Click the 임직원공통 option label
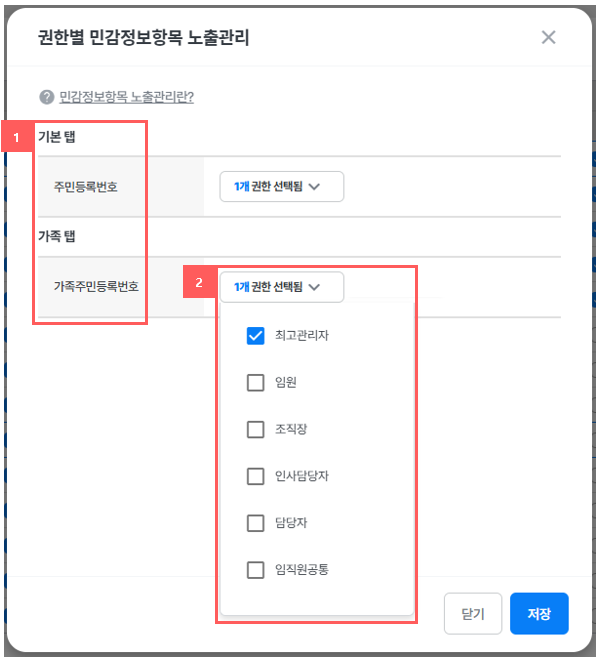The image size is (599, 661). coord(302,570)
